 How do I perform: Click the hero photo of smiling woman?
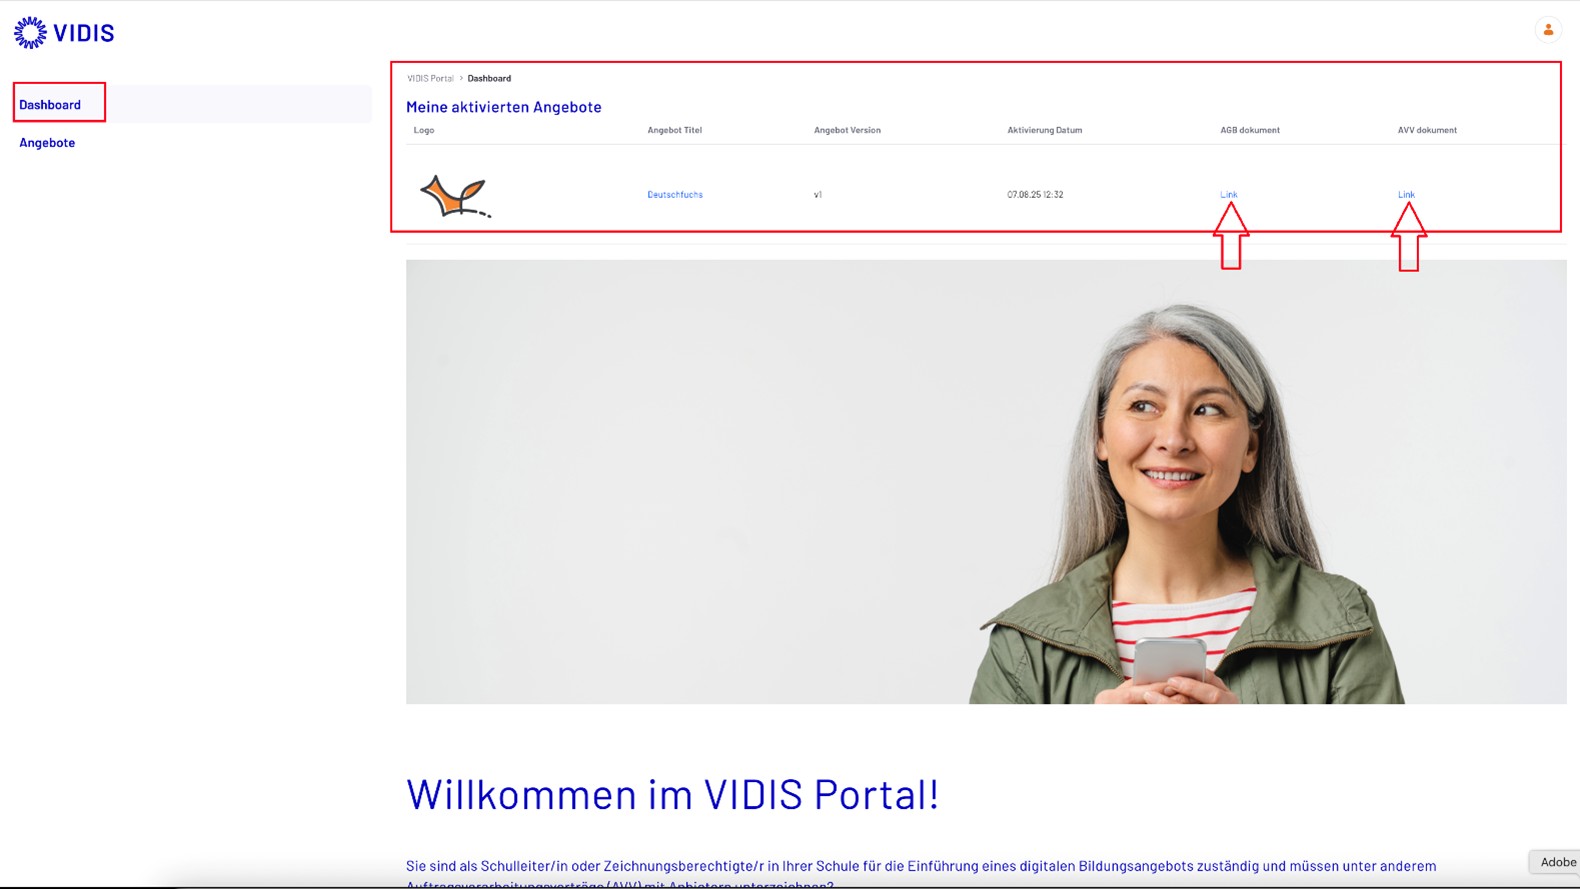[986, 482]
